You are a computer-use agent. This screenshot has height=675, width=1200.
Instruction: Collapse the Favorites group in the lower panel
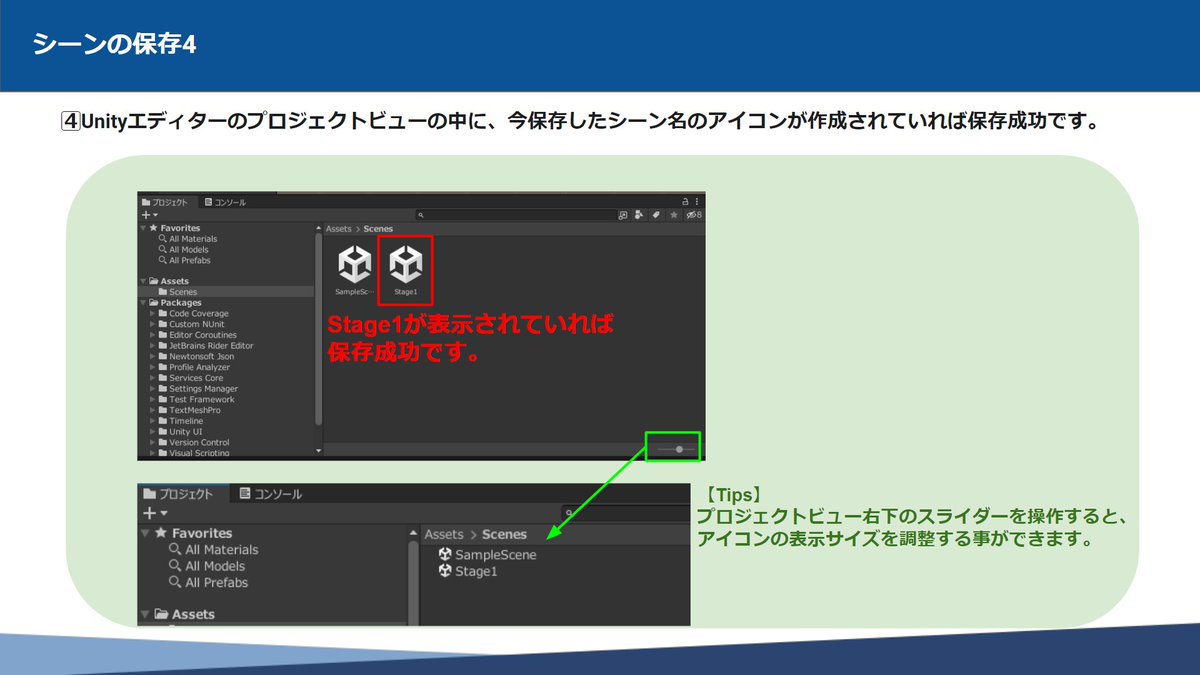coord(146,534)
